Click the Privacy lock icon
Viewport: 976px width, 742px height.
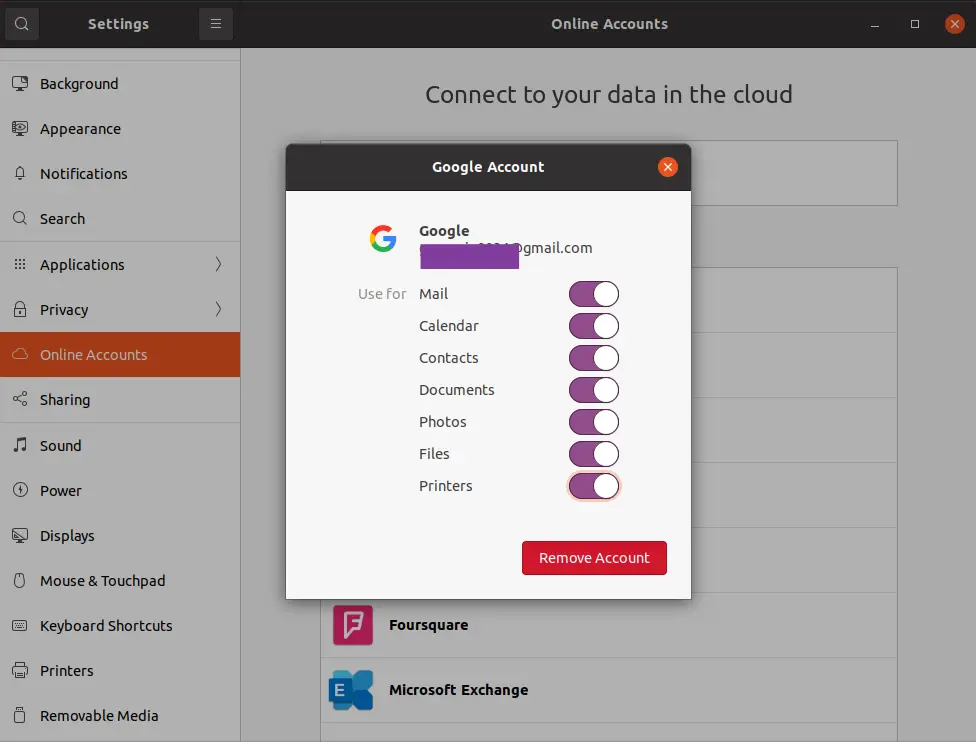20,309
